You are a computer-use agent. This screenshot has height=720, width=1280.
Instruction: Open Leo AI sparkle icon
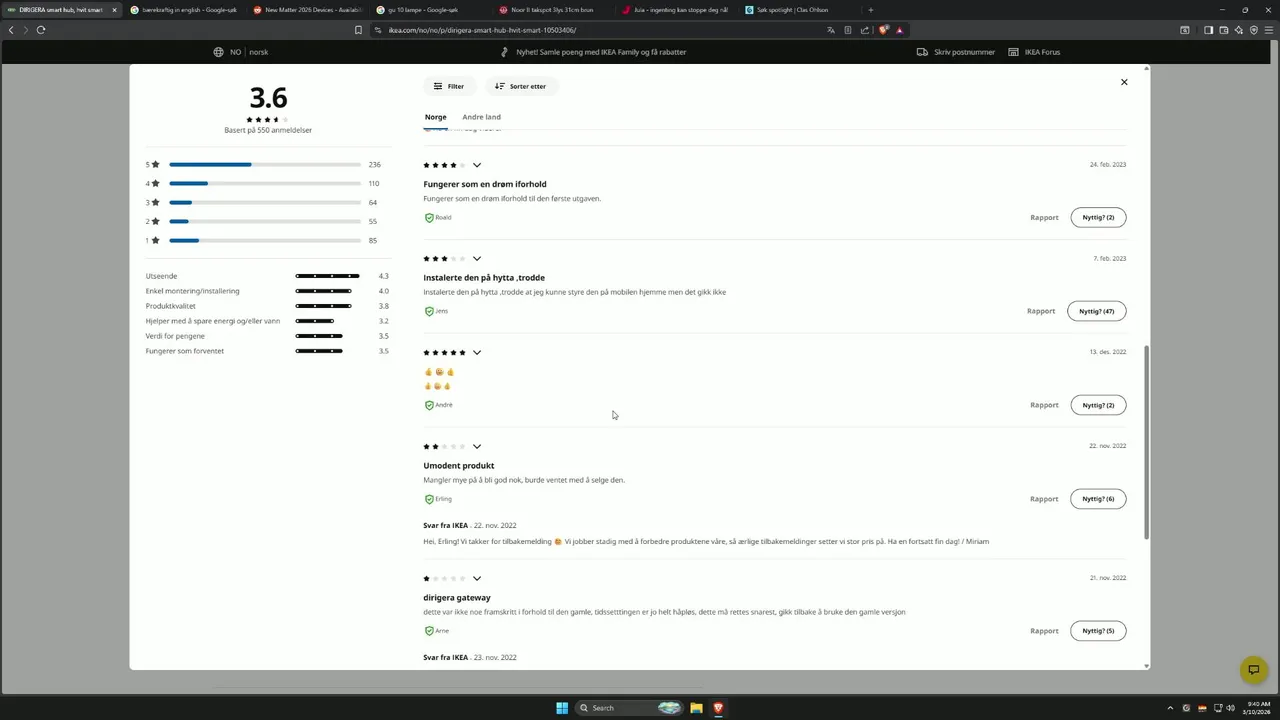pos(1239,30)
